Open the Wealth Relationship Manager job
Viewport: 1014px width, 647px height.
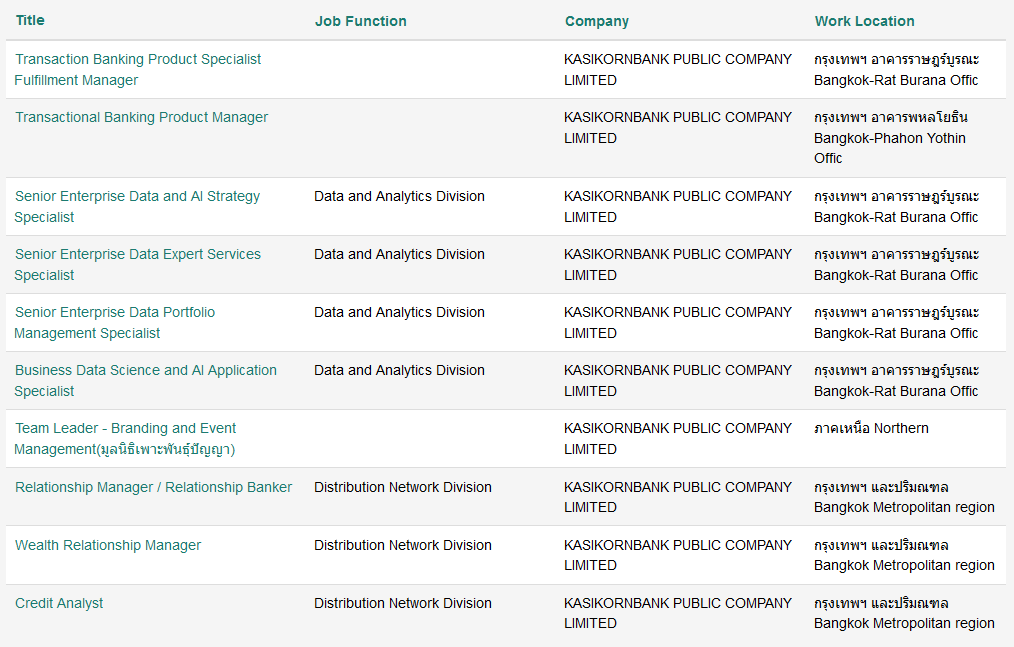click(108, 545)
